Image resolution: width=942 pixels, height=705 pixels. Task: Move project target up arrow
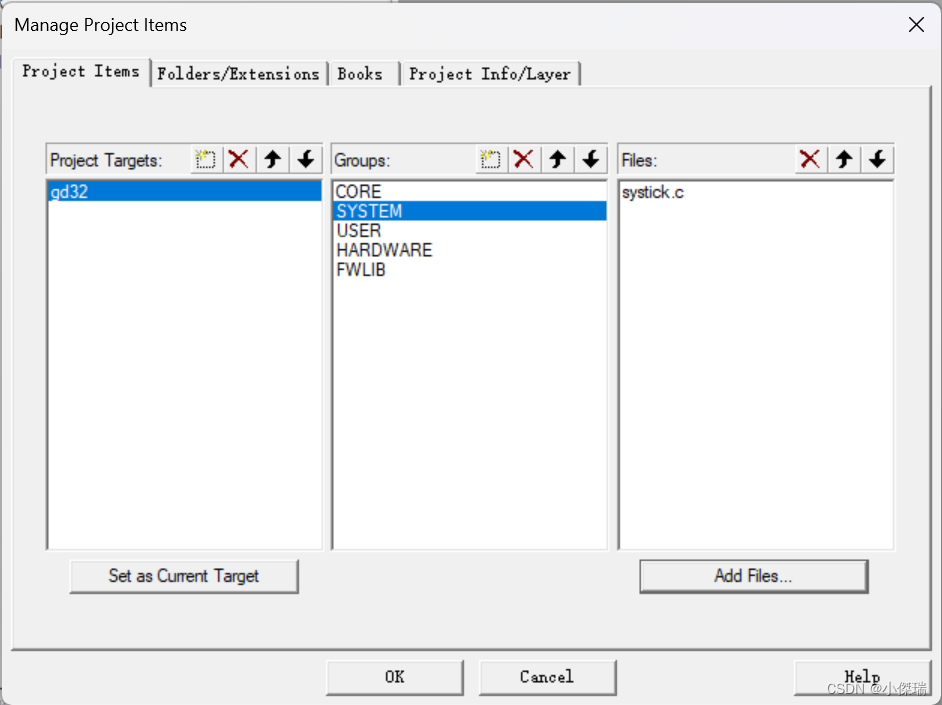[273, 159]
